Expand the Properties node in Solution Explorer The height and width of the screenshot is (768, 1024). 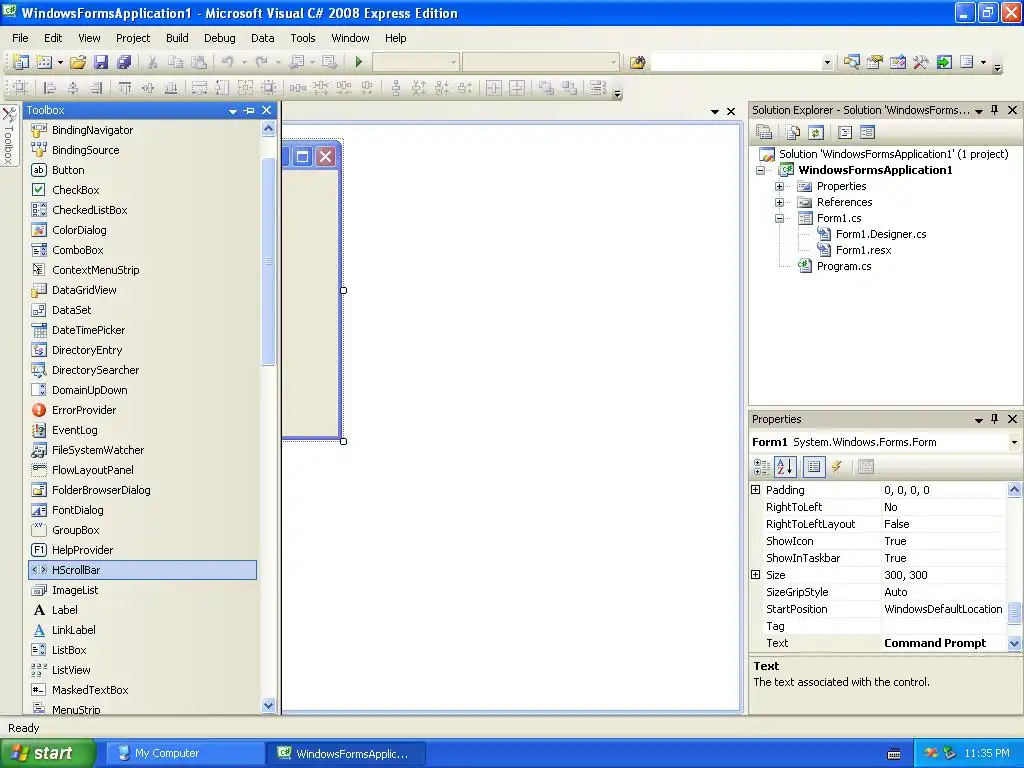coord(779,186)
